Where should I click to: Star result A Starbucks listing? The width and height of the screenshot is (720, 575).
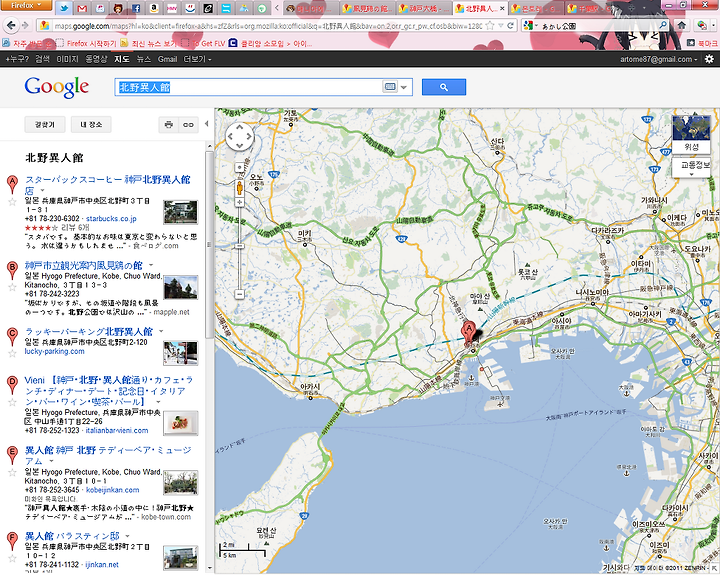pyautogui.click(x=12, y=202)
